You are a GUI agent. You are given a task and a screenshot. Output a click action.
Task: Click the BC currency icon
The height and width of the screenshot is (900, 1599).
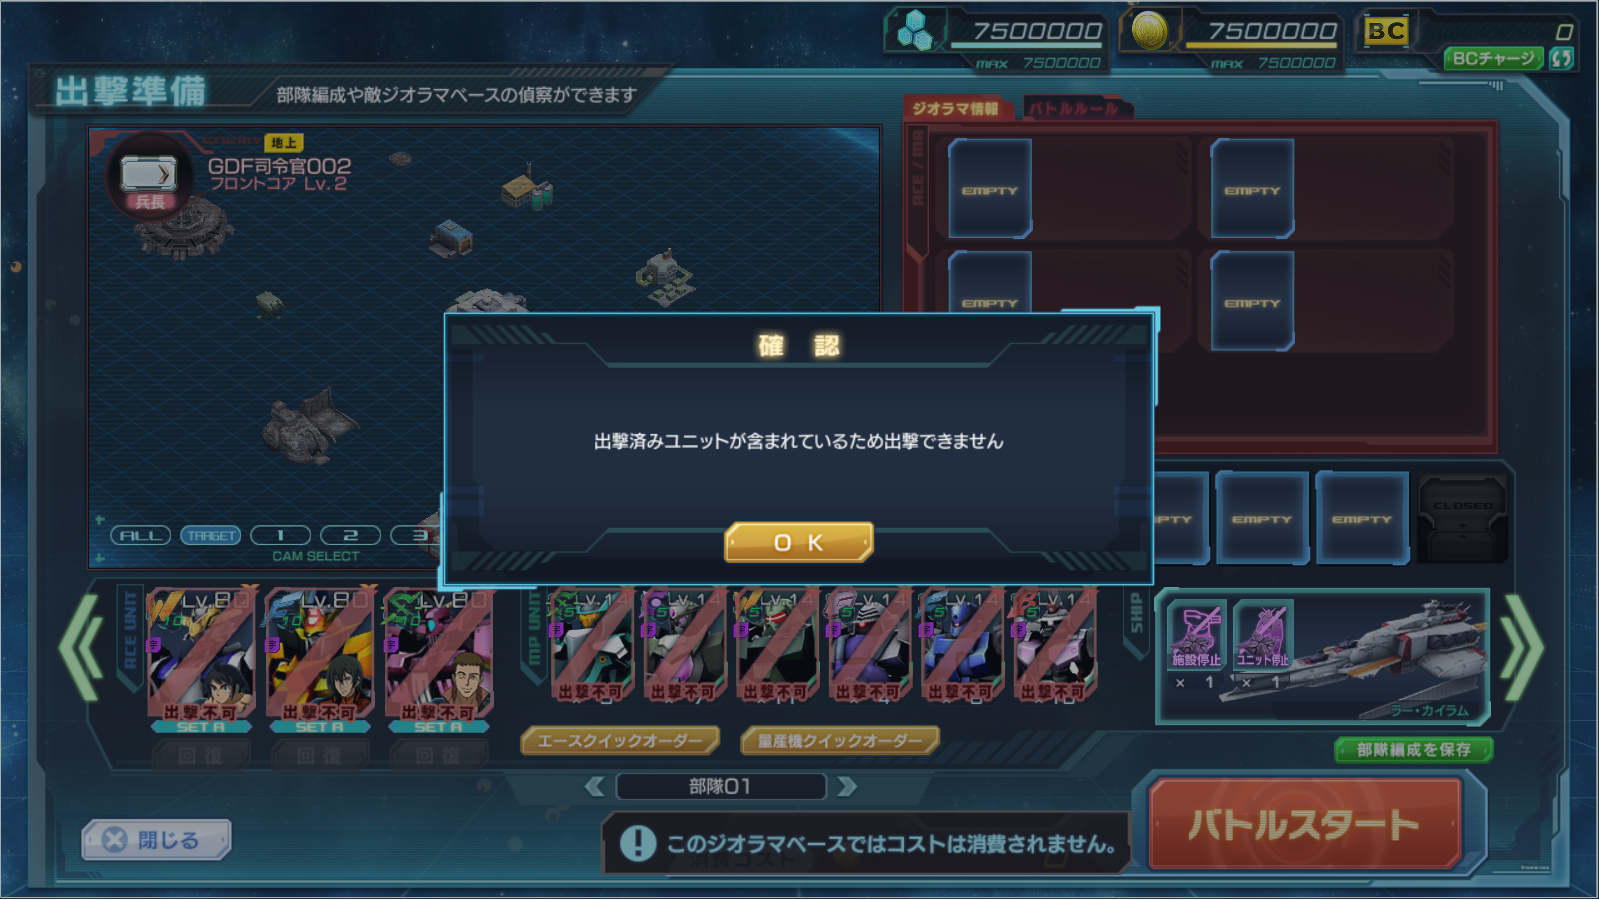click(x=1386, y=31)
